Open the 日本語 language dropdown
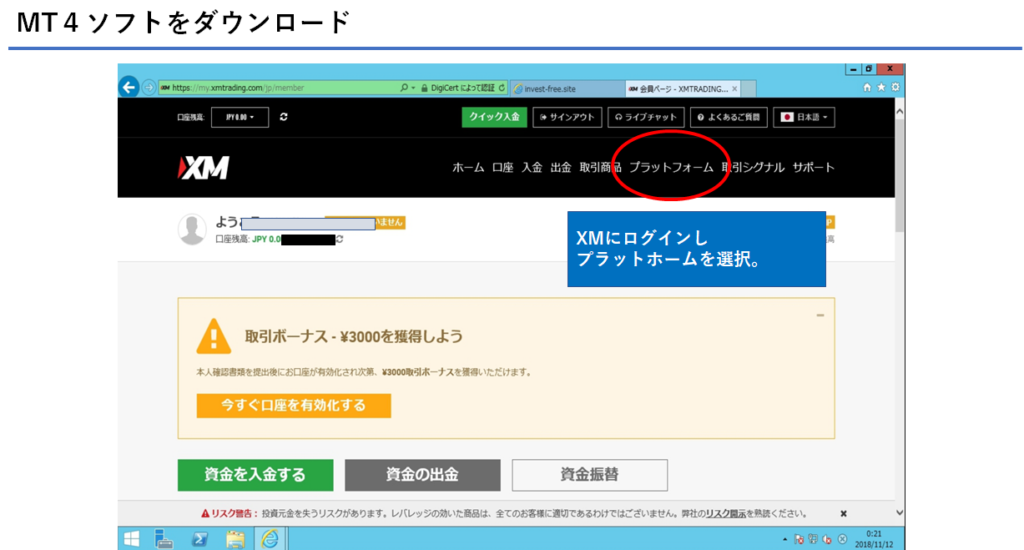The height and width of the screenshot is (550, 1024). coord(804,117)
